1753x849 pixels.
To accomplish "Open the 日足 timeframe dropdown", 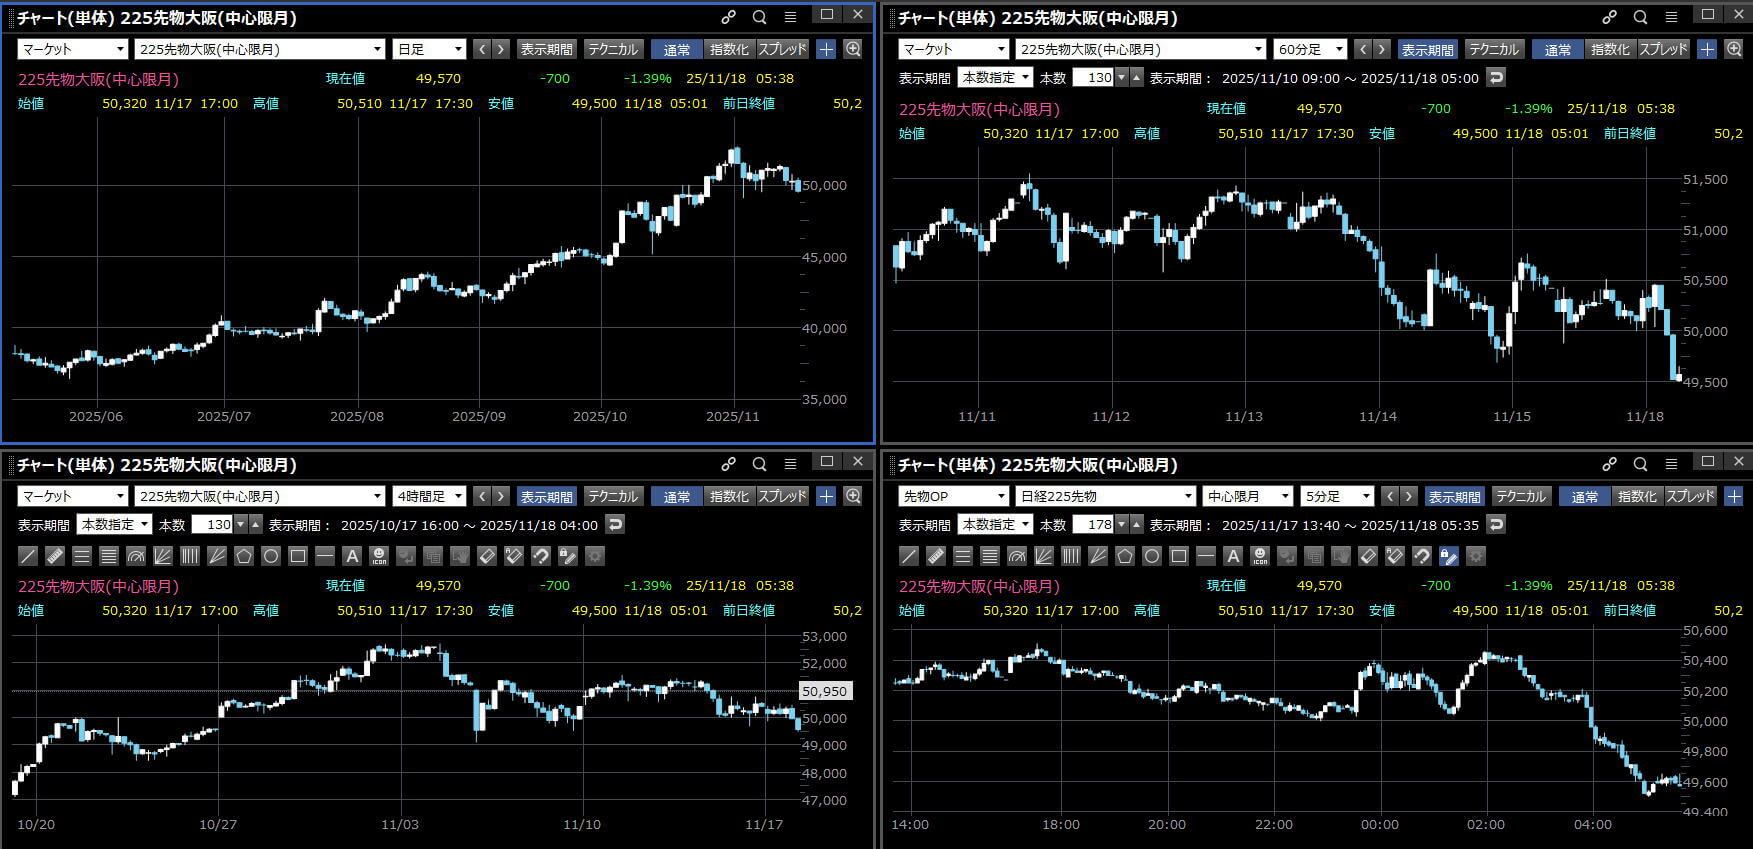I will coord(430,49).
